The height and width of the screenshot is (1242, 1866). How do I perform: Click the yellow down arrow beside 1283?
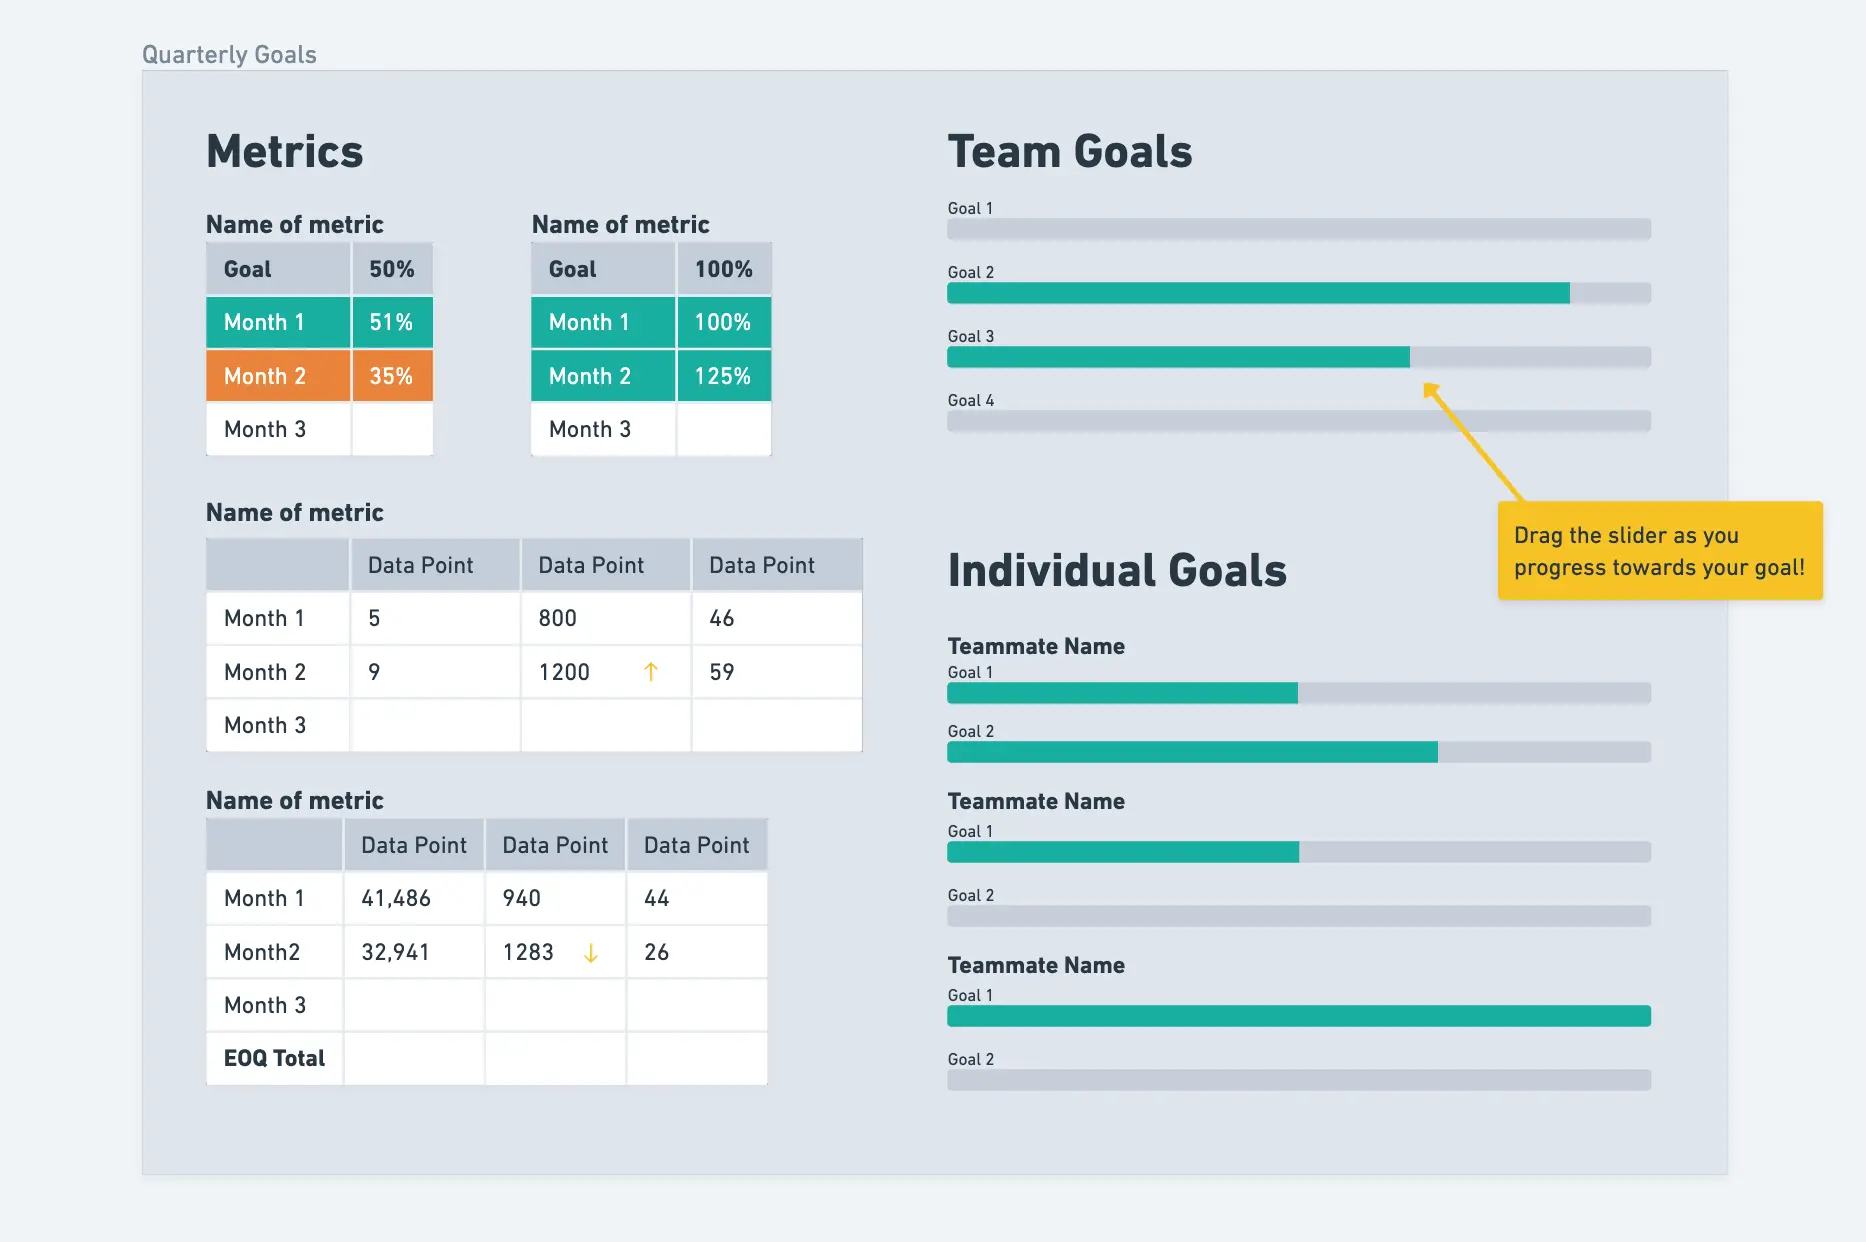tap(591, 953)
